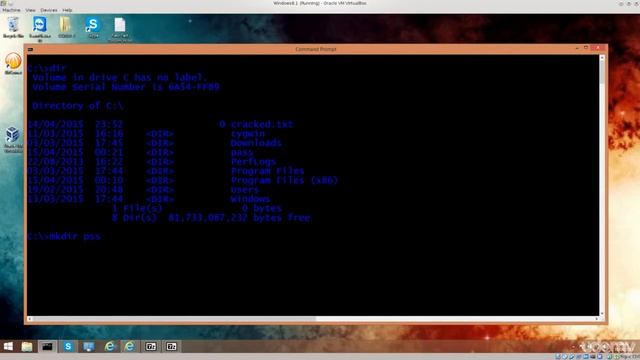Open the TeamViewer desktop shortcut
Viewport: 640px width, 360px height.
pos(40,28)
